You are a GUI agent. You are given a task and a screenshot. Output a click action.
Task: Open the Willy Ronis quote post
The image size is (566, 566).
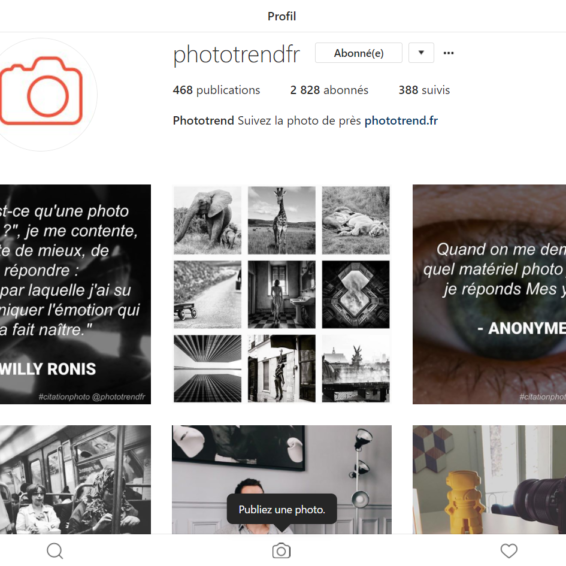[75, 294]
